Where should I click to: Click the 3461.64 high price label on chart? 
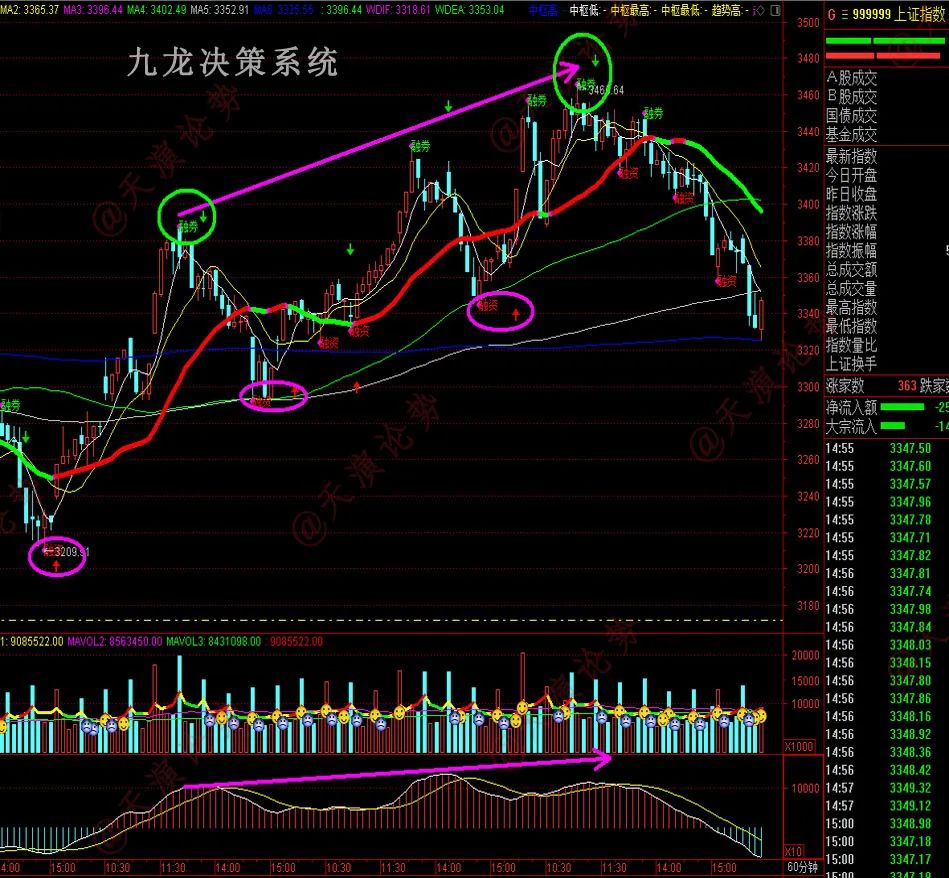pos(606,90)
